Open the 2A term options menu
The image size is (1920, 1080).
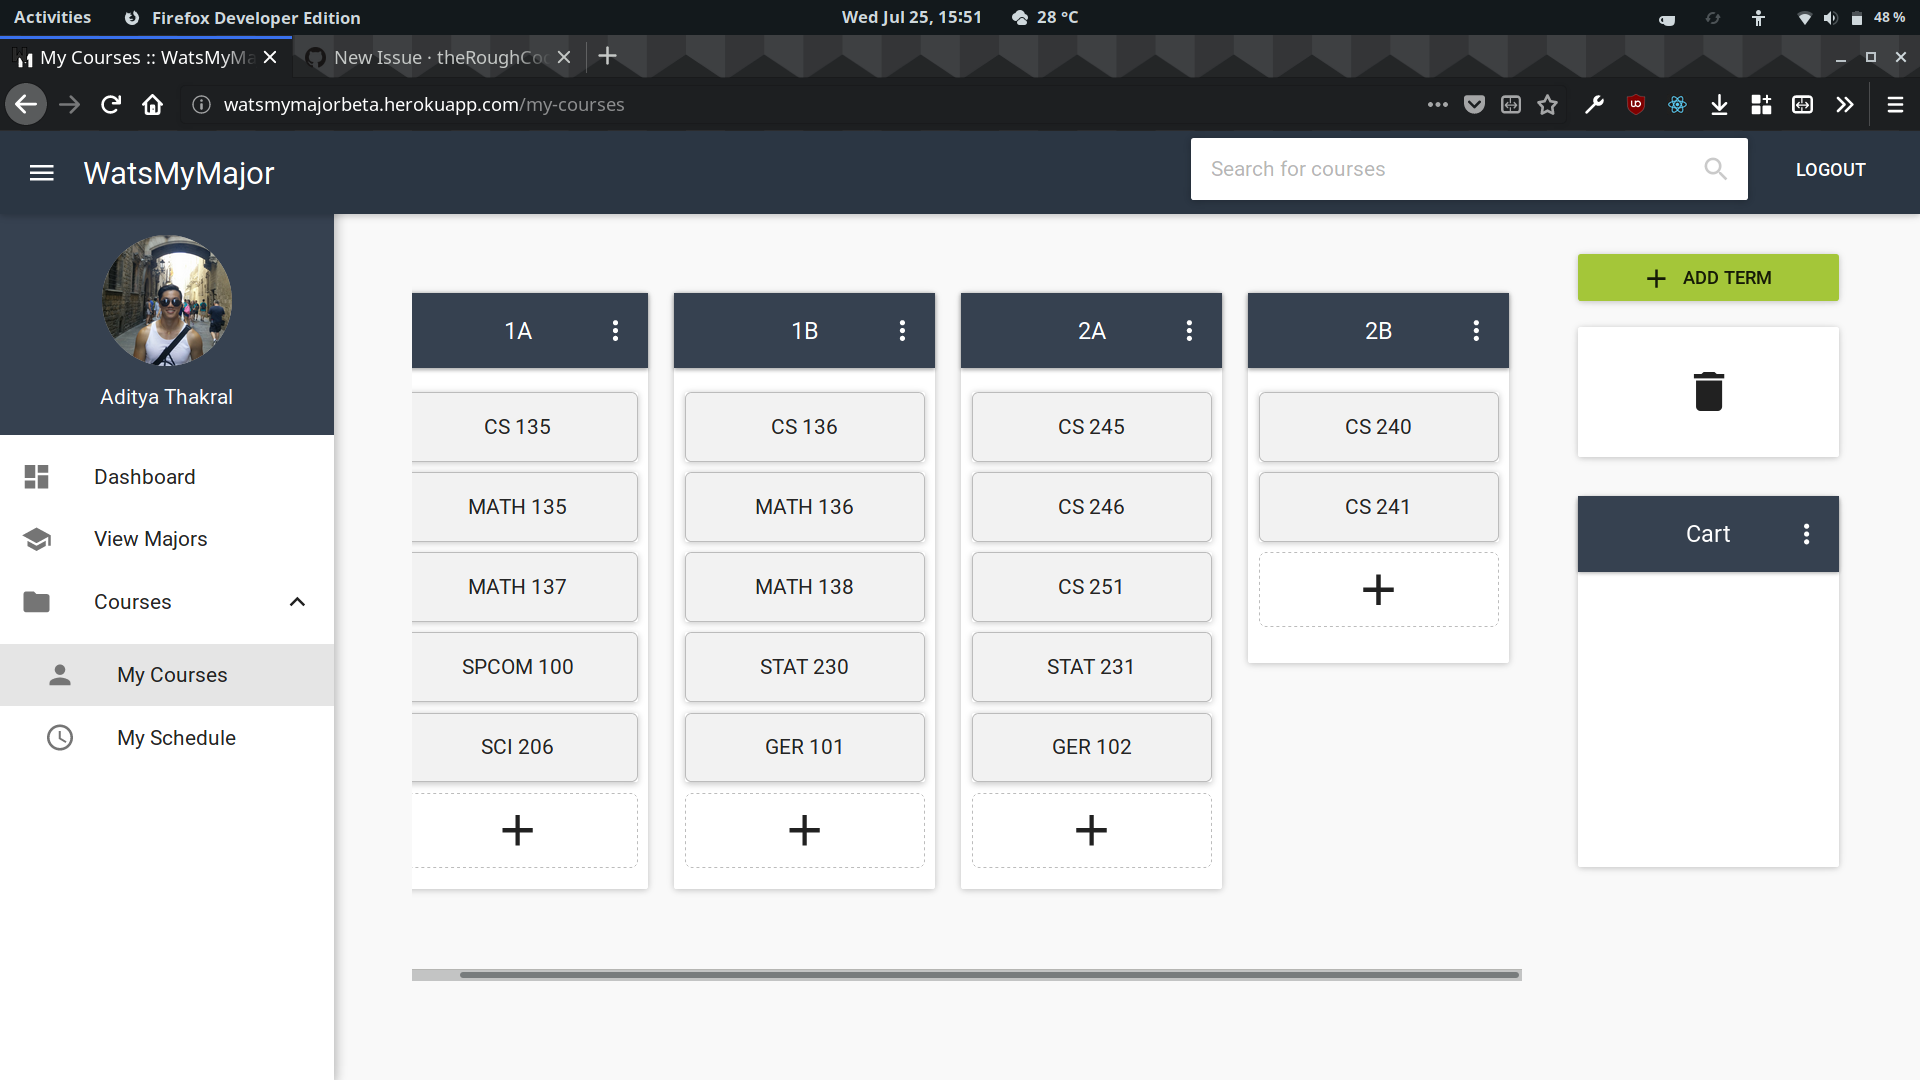pyautogui.click(x=1189, y=331)
